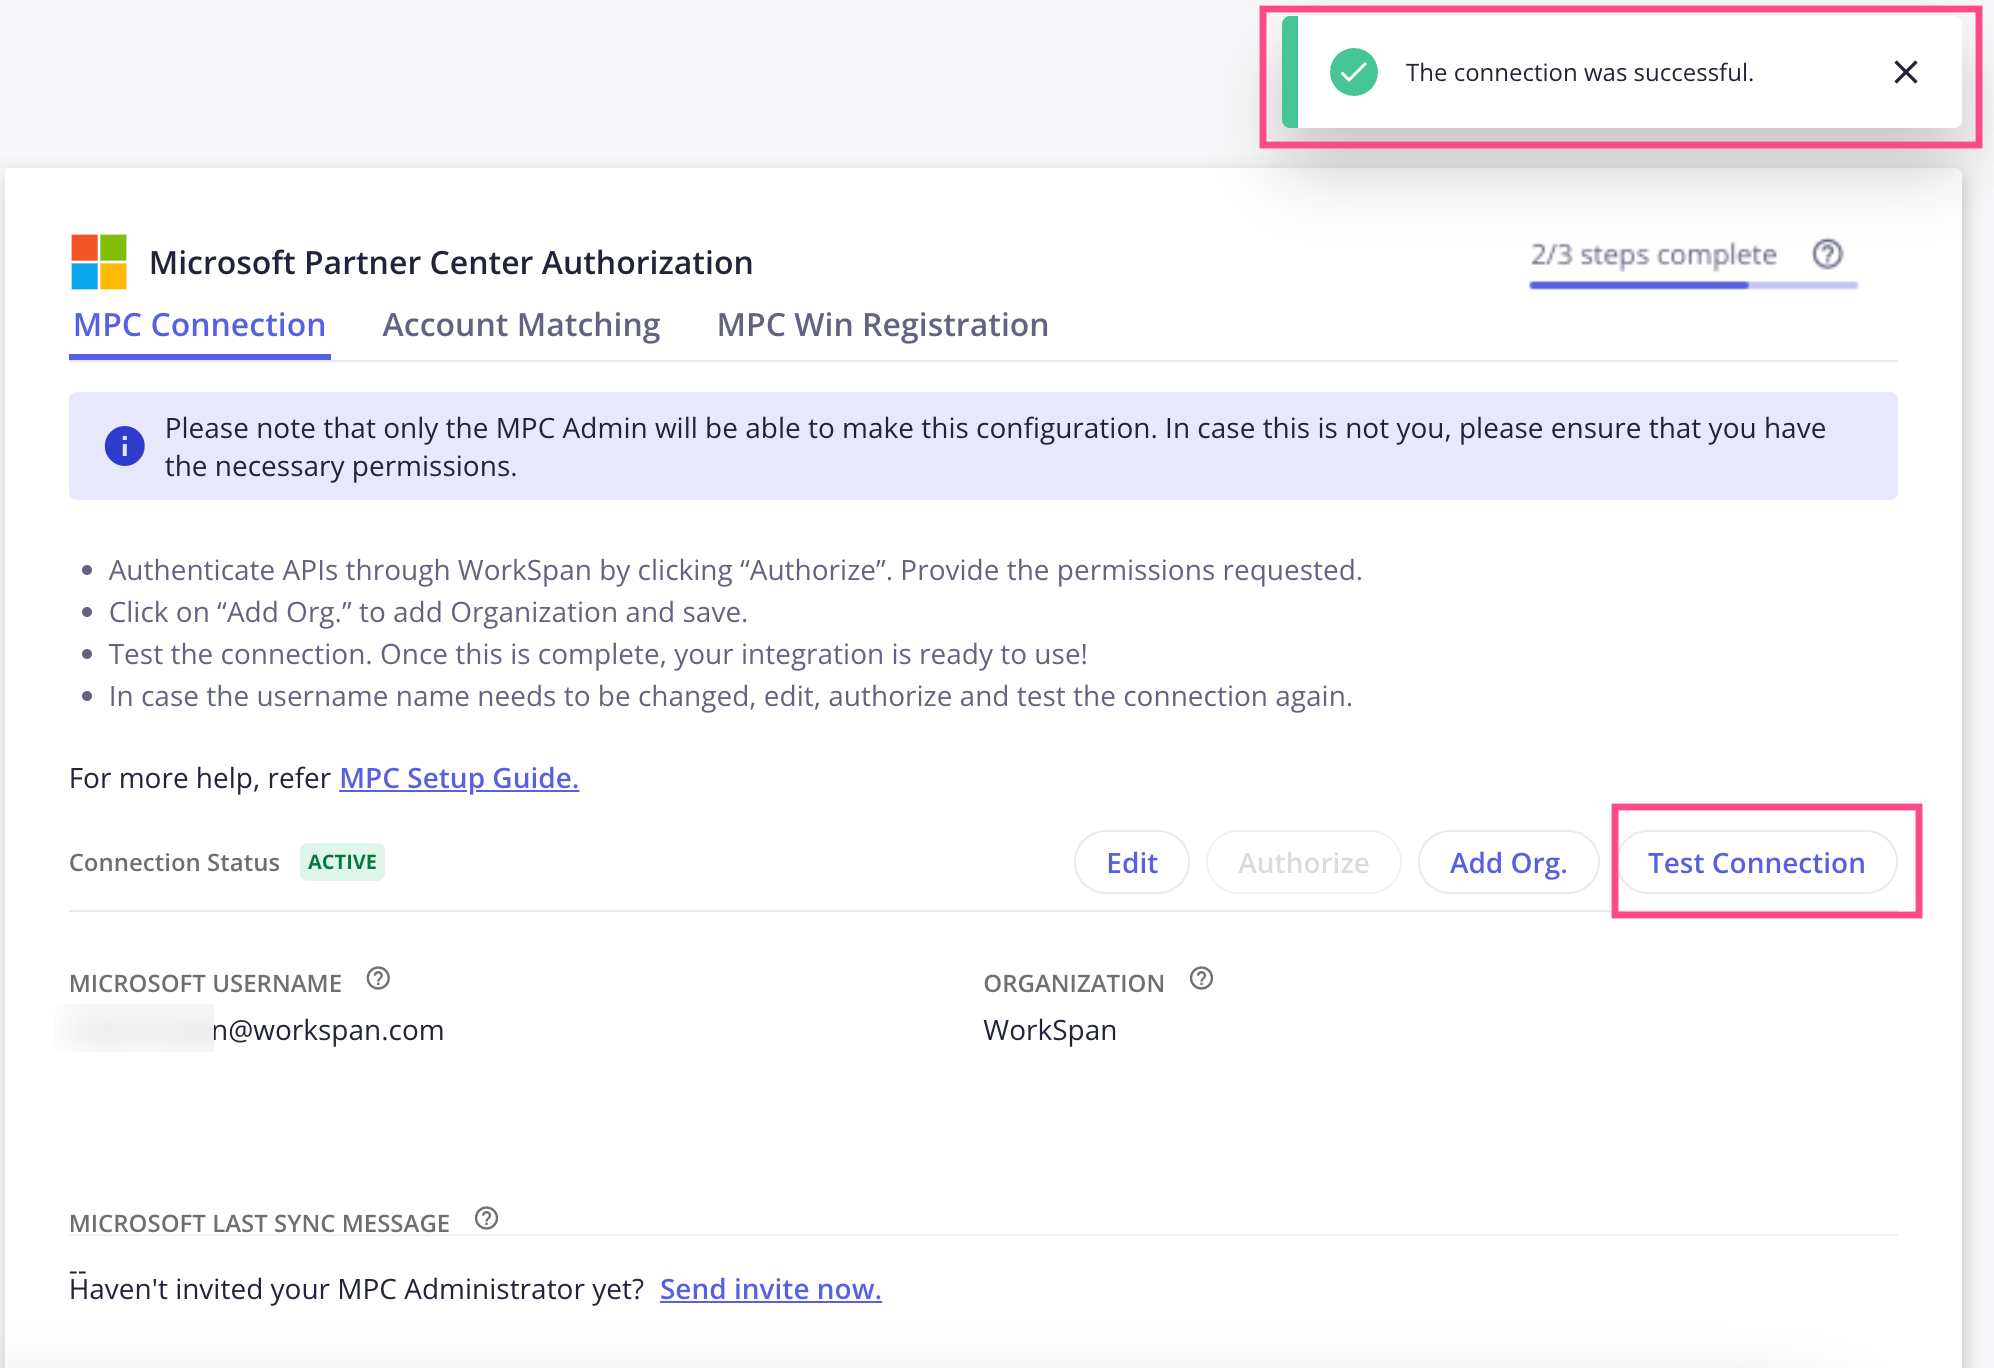Click the Edit button

[x=1132, y=862]
